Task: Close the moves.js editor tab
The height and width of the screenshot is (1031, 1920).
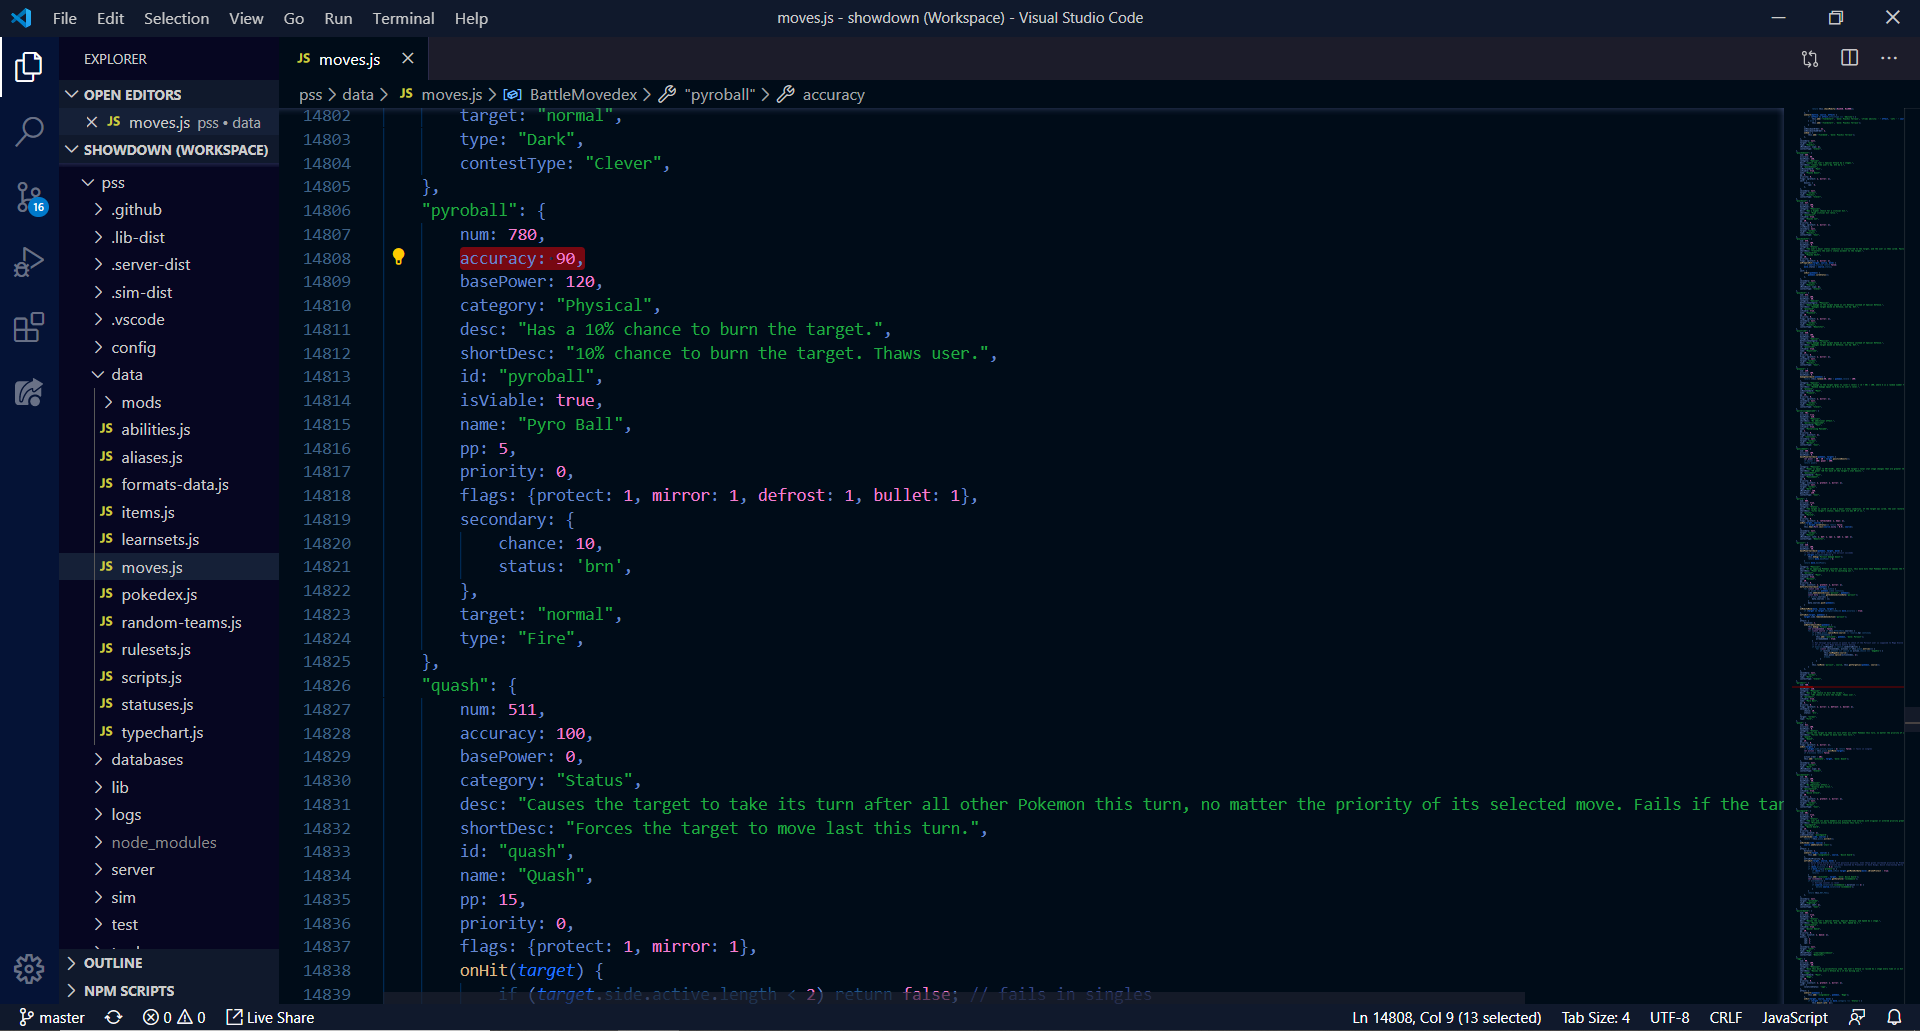Action: (x=408, y=59)
